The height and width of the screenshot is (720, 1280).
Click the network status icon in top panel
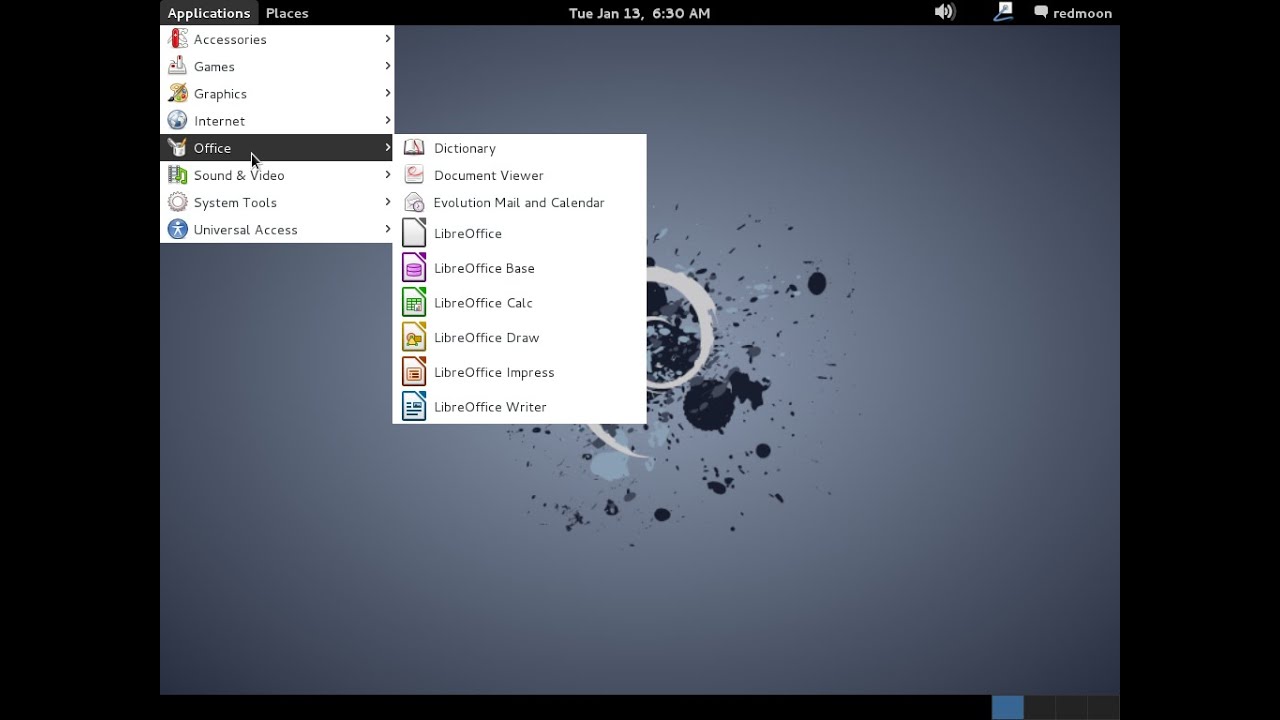pos(1003,12)
